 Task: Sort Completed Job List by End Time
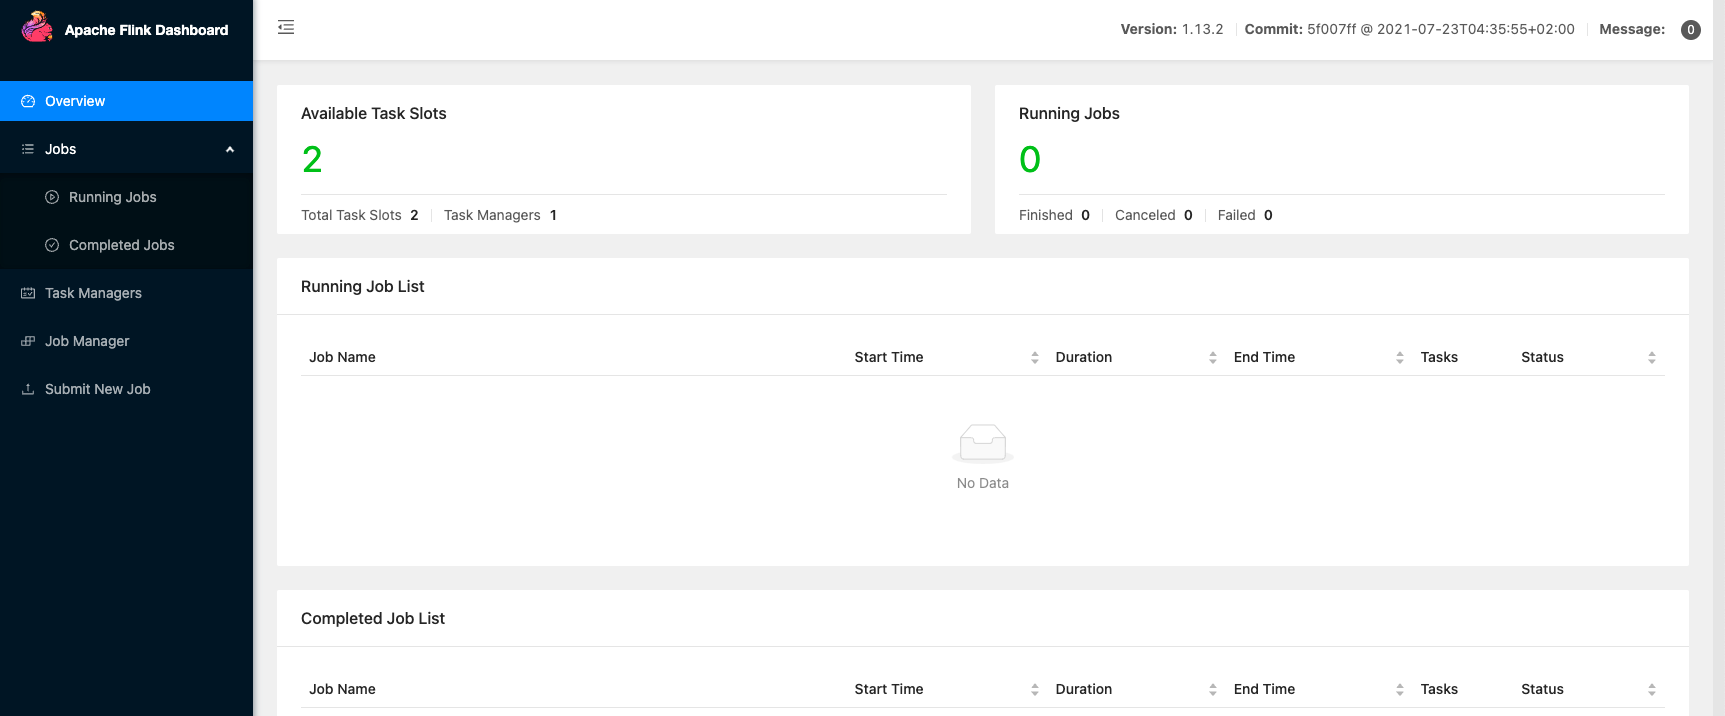[1400, 689]
